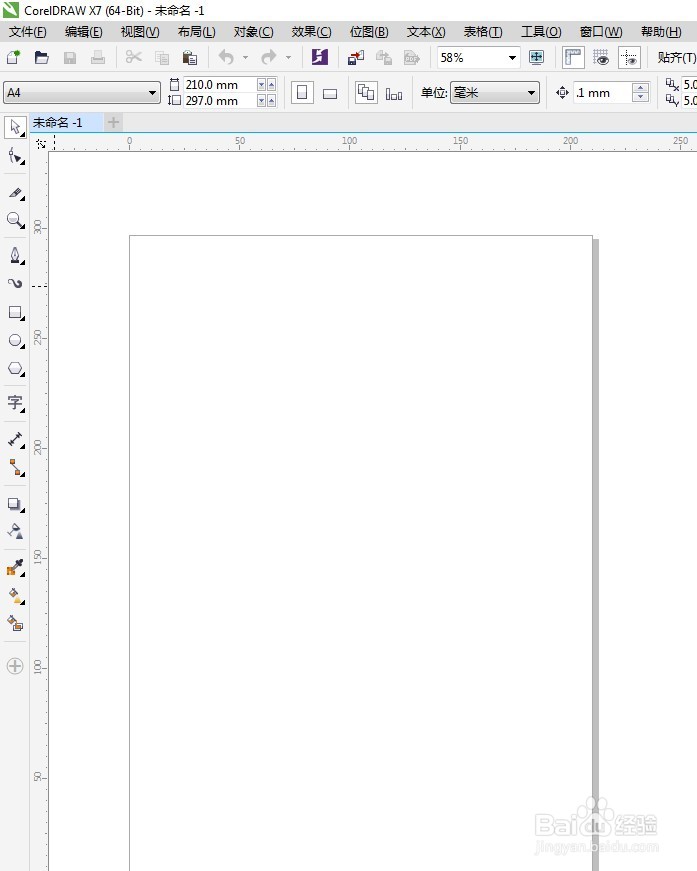Open the 贴齐 snap-to dropdown
Image resolution: width=697 pixels, height=871 pixels.
click(x=675, y=57)
